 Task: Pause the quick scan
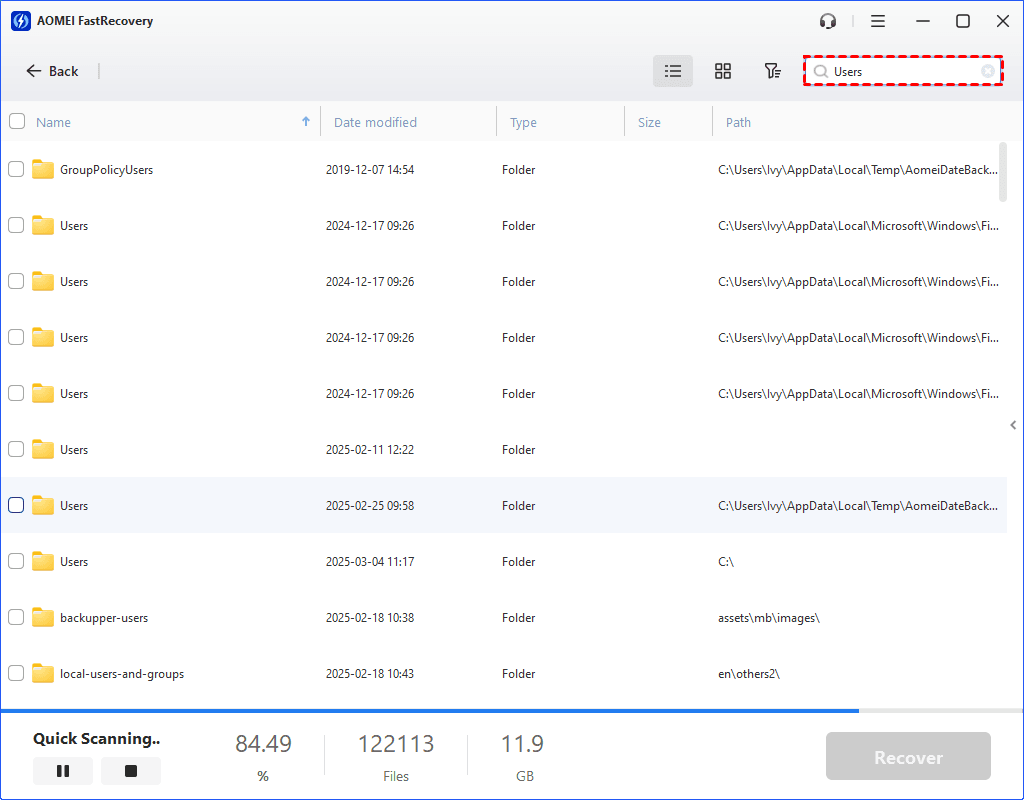(62, 770)
